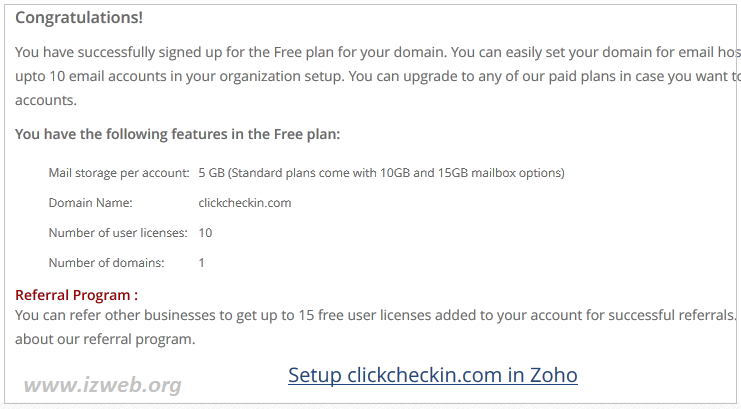Click the Congratulations! heading
The image size is (741, 409).
click(x=79, y=17)
